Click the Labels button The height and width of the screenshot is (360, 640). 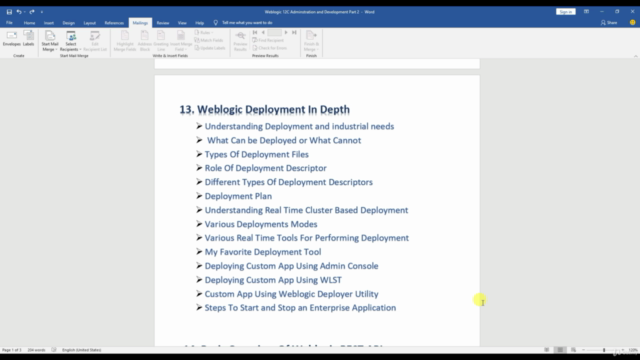click(x=29, y=38)
